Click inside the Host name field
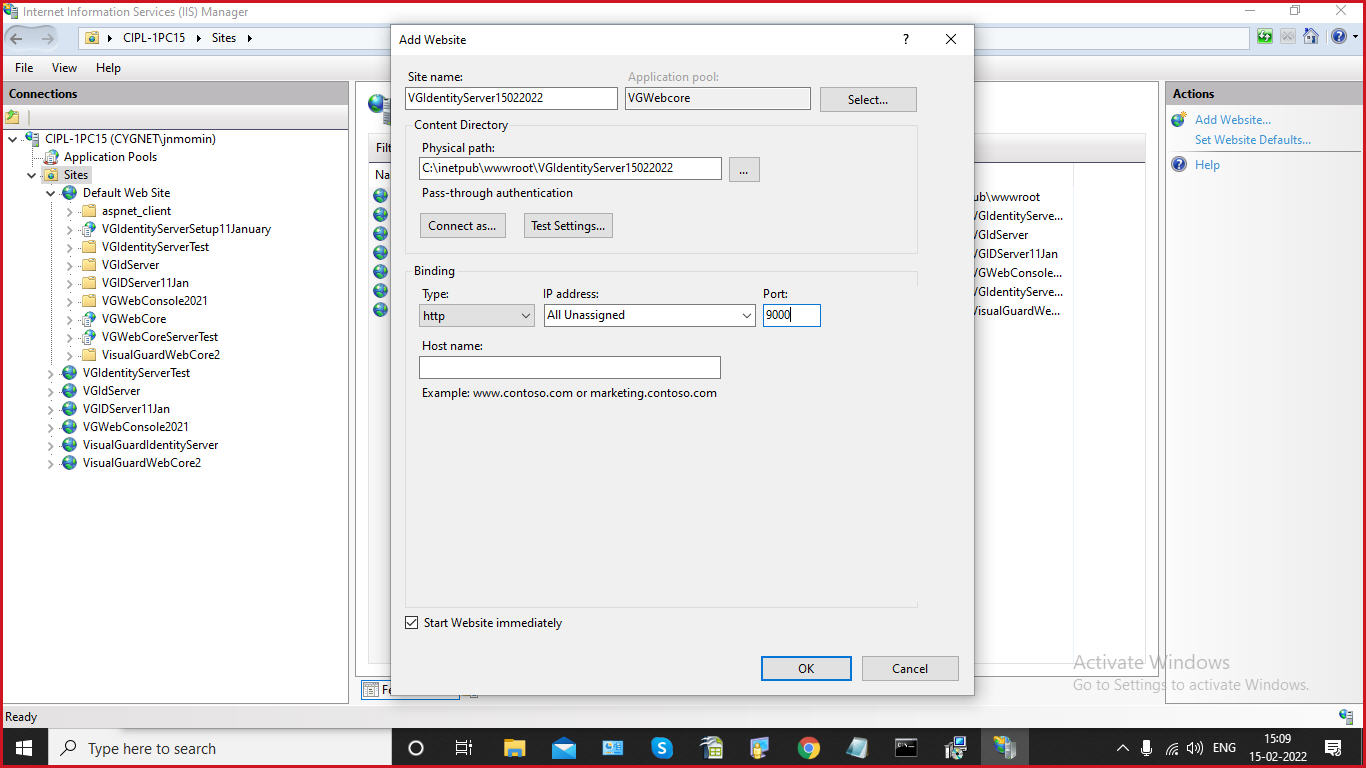Screen dimensions: 1366x768 coord(569,367)
